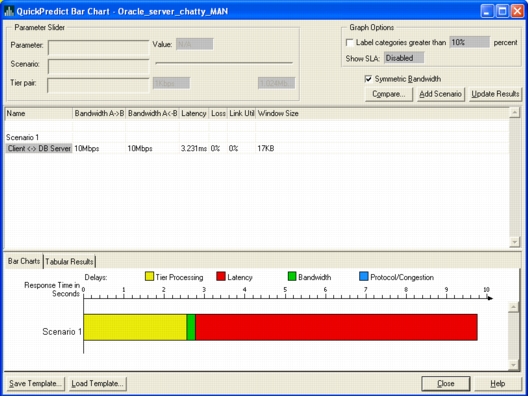Click the yellow Tier Processing bar segment
The height and width of the screenshot is (398, 530).
[135, 327]
